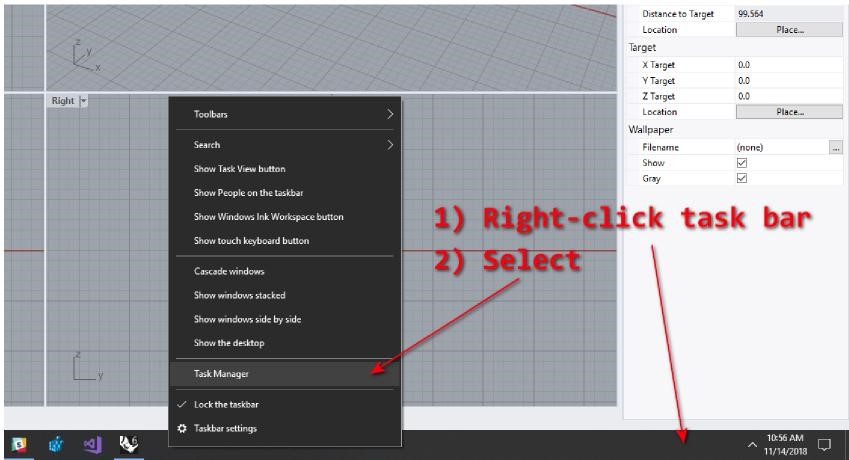Open the Right viewport dropdown arrow
This screenshot has width=849, height=460.
[x=83, y=101]
